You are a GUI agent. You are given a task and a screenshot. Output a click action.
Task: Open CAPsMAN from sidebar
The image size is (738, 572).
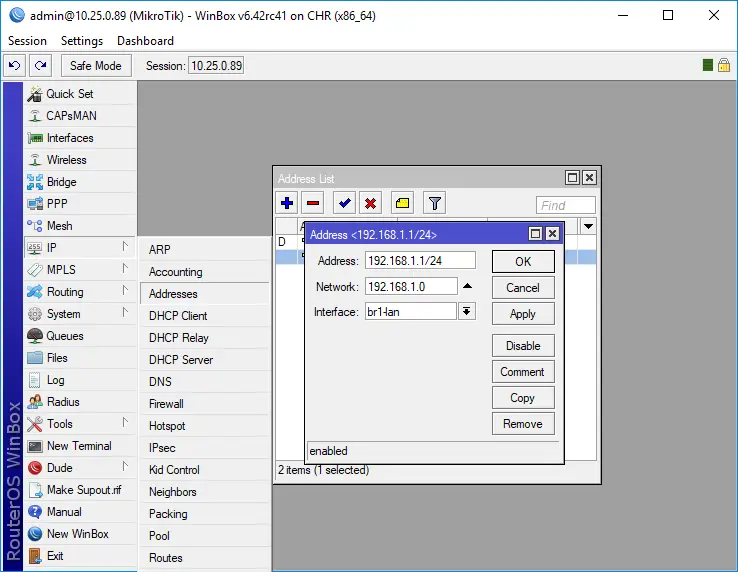click(80, 116)
